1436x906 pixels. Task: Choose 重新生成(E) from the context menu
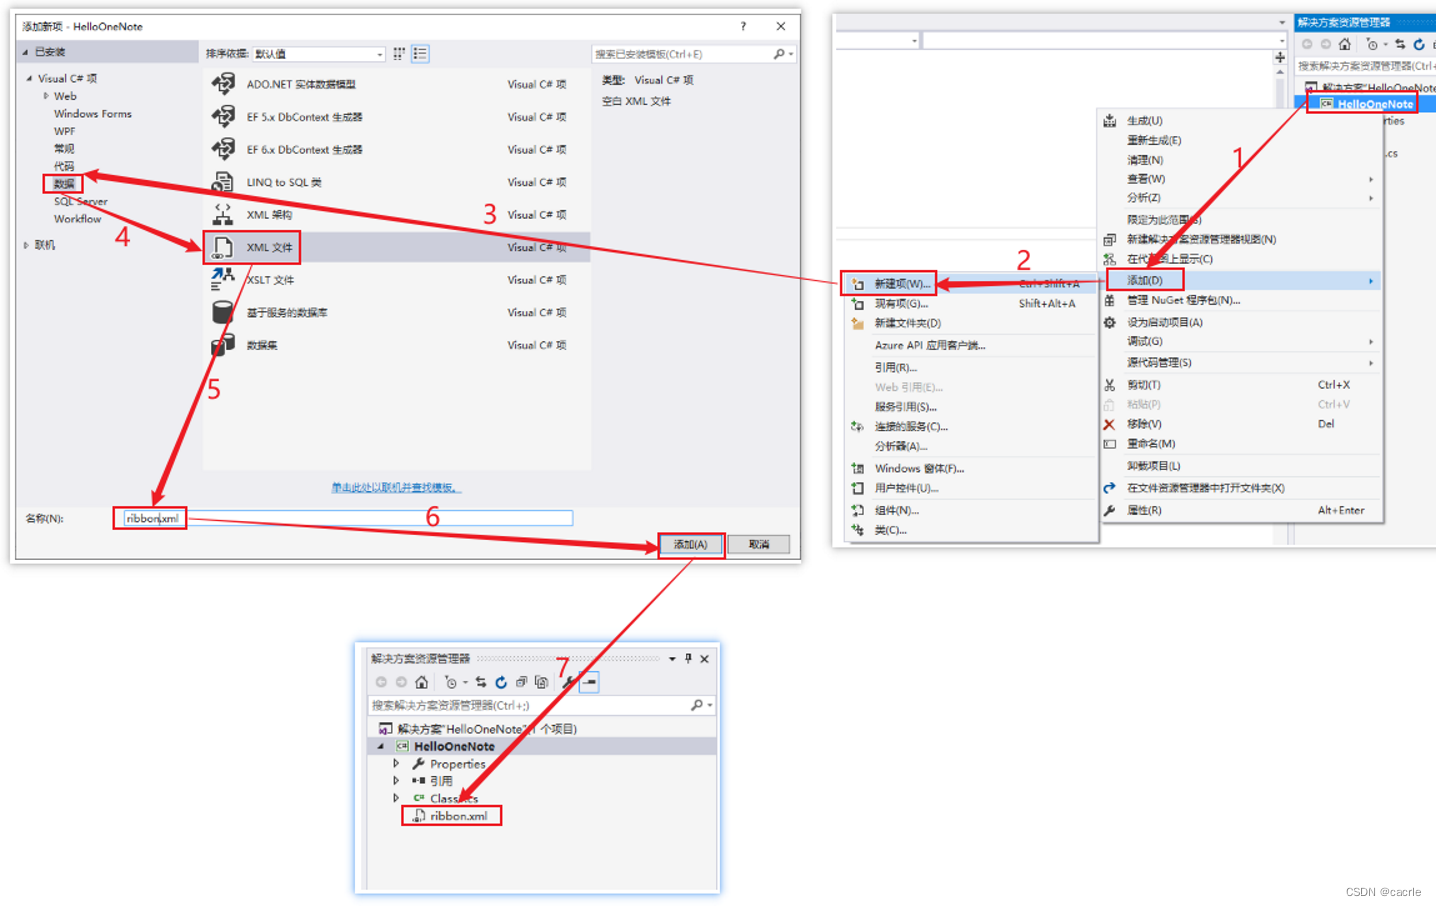(1240, 140)
